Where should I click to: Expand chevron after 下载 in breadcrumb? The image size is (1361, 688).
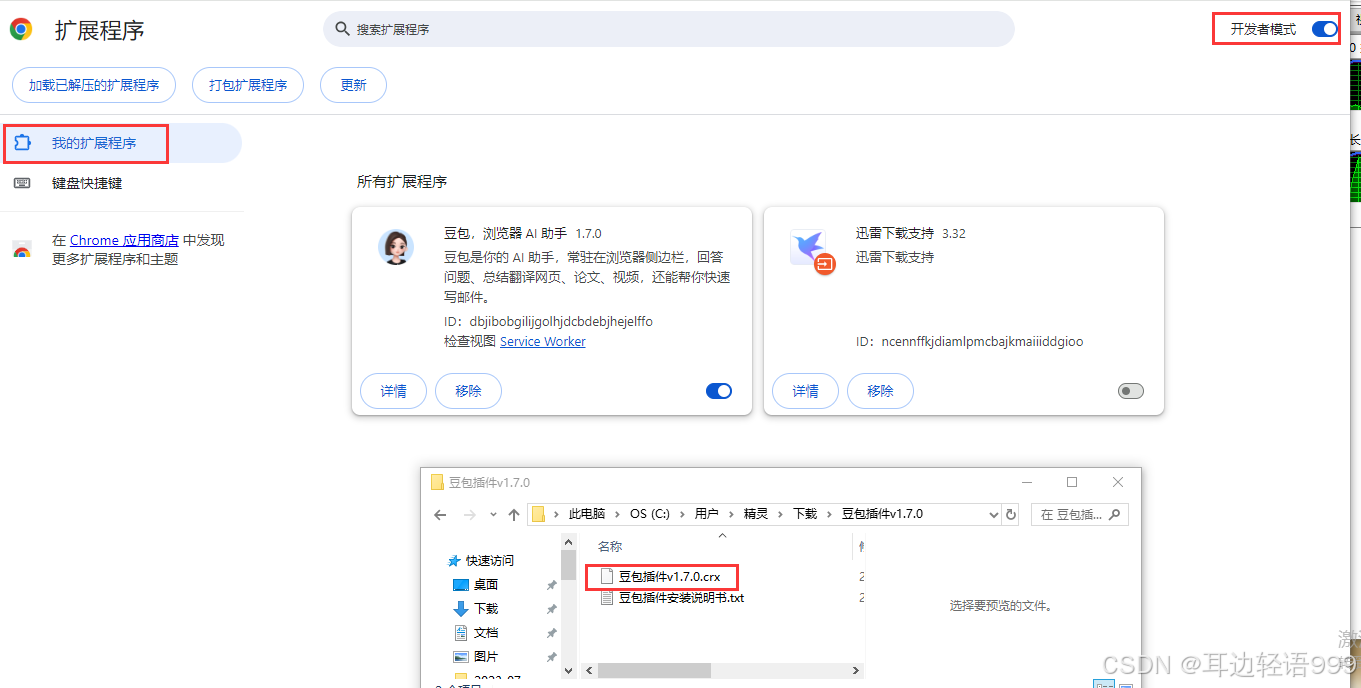point(829,514)
